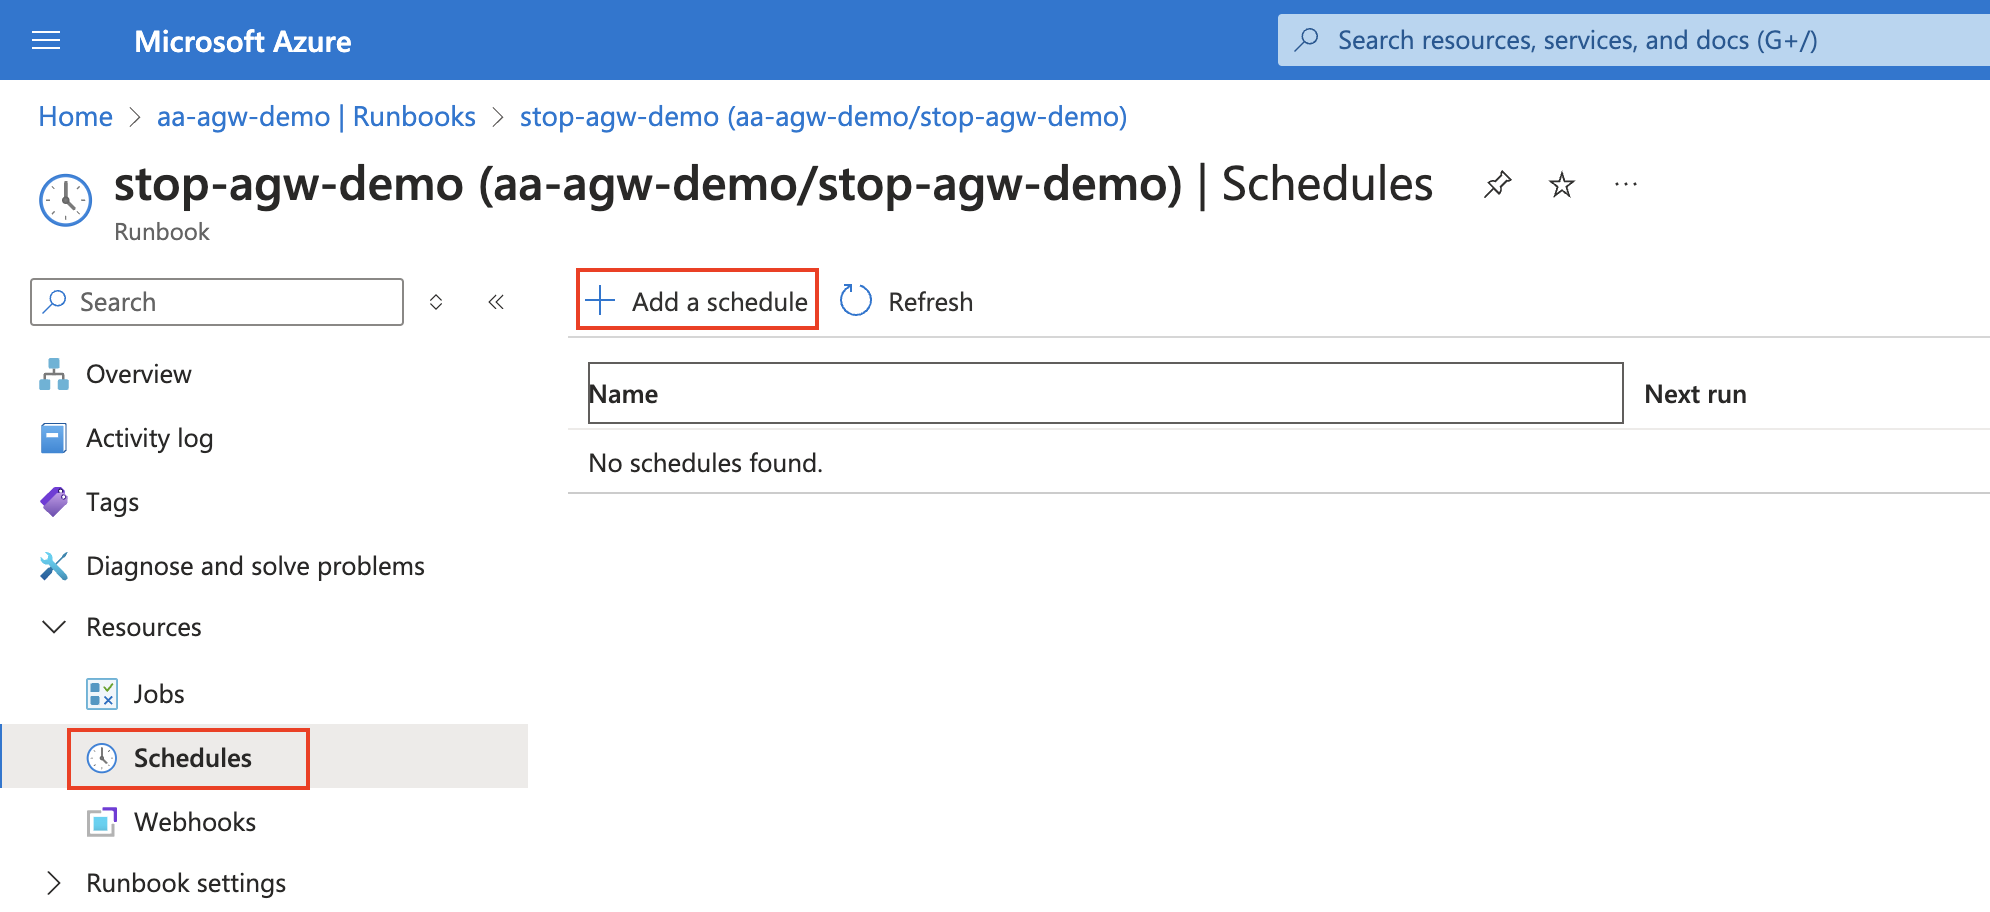Click the Overview hierarchy icon
The image size is (1990, 912).
(54, 374)
